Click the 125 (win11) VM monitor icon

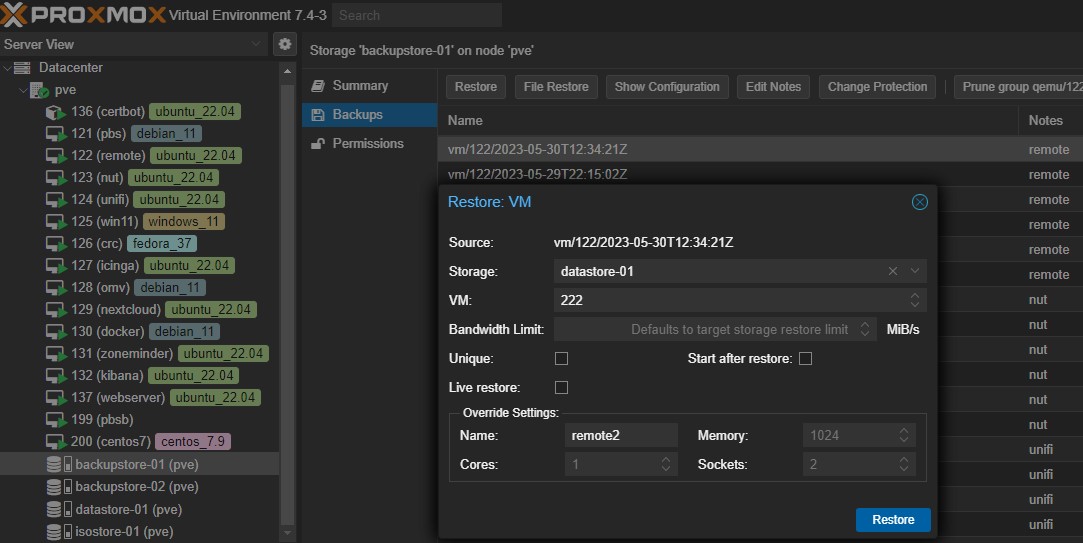(x=56, y=222)
